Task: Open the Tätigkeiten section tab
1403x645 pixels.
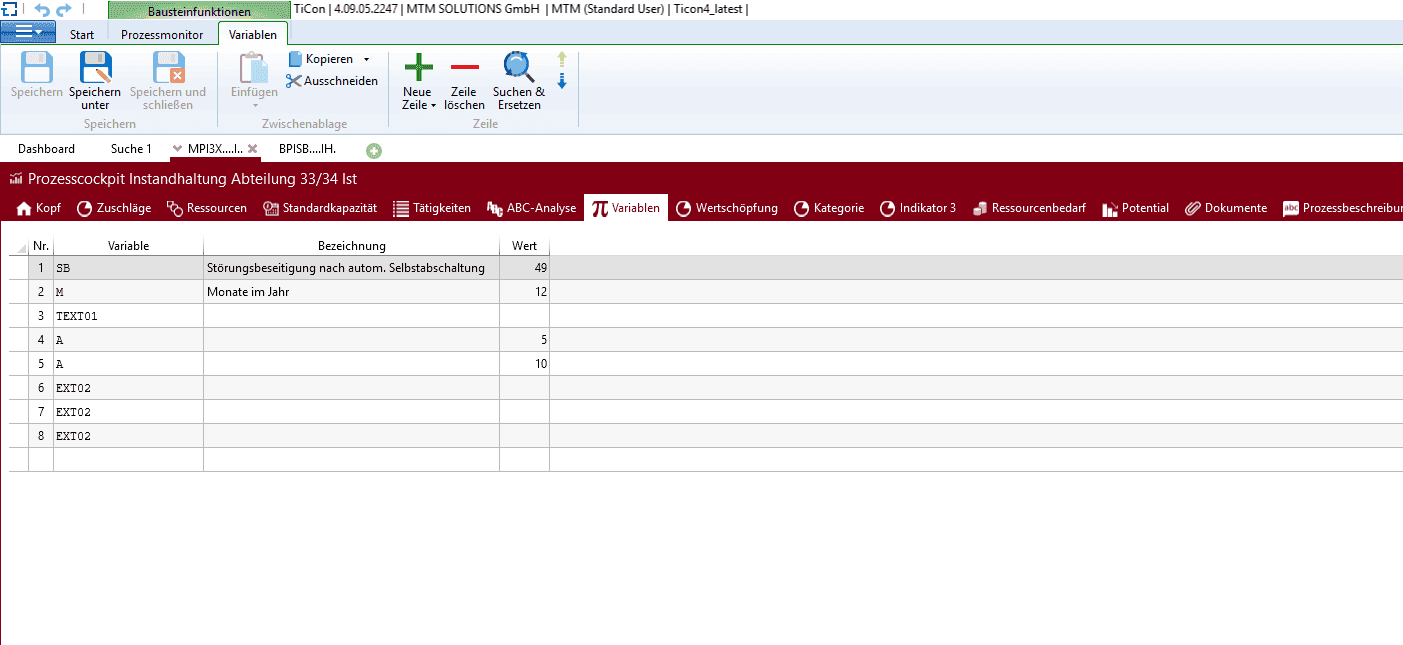Action: pyautogui.click(x=431, y=208)
